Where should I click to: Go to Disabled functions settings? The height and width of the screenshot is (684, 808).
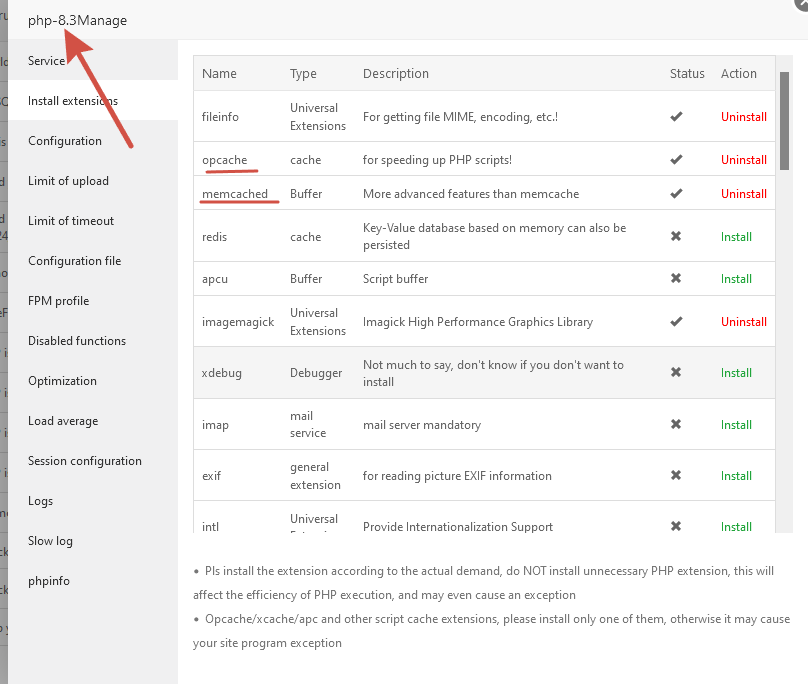point(77,341)
